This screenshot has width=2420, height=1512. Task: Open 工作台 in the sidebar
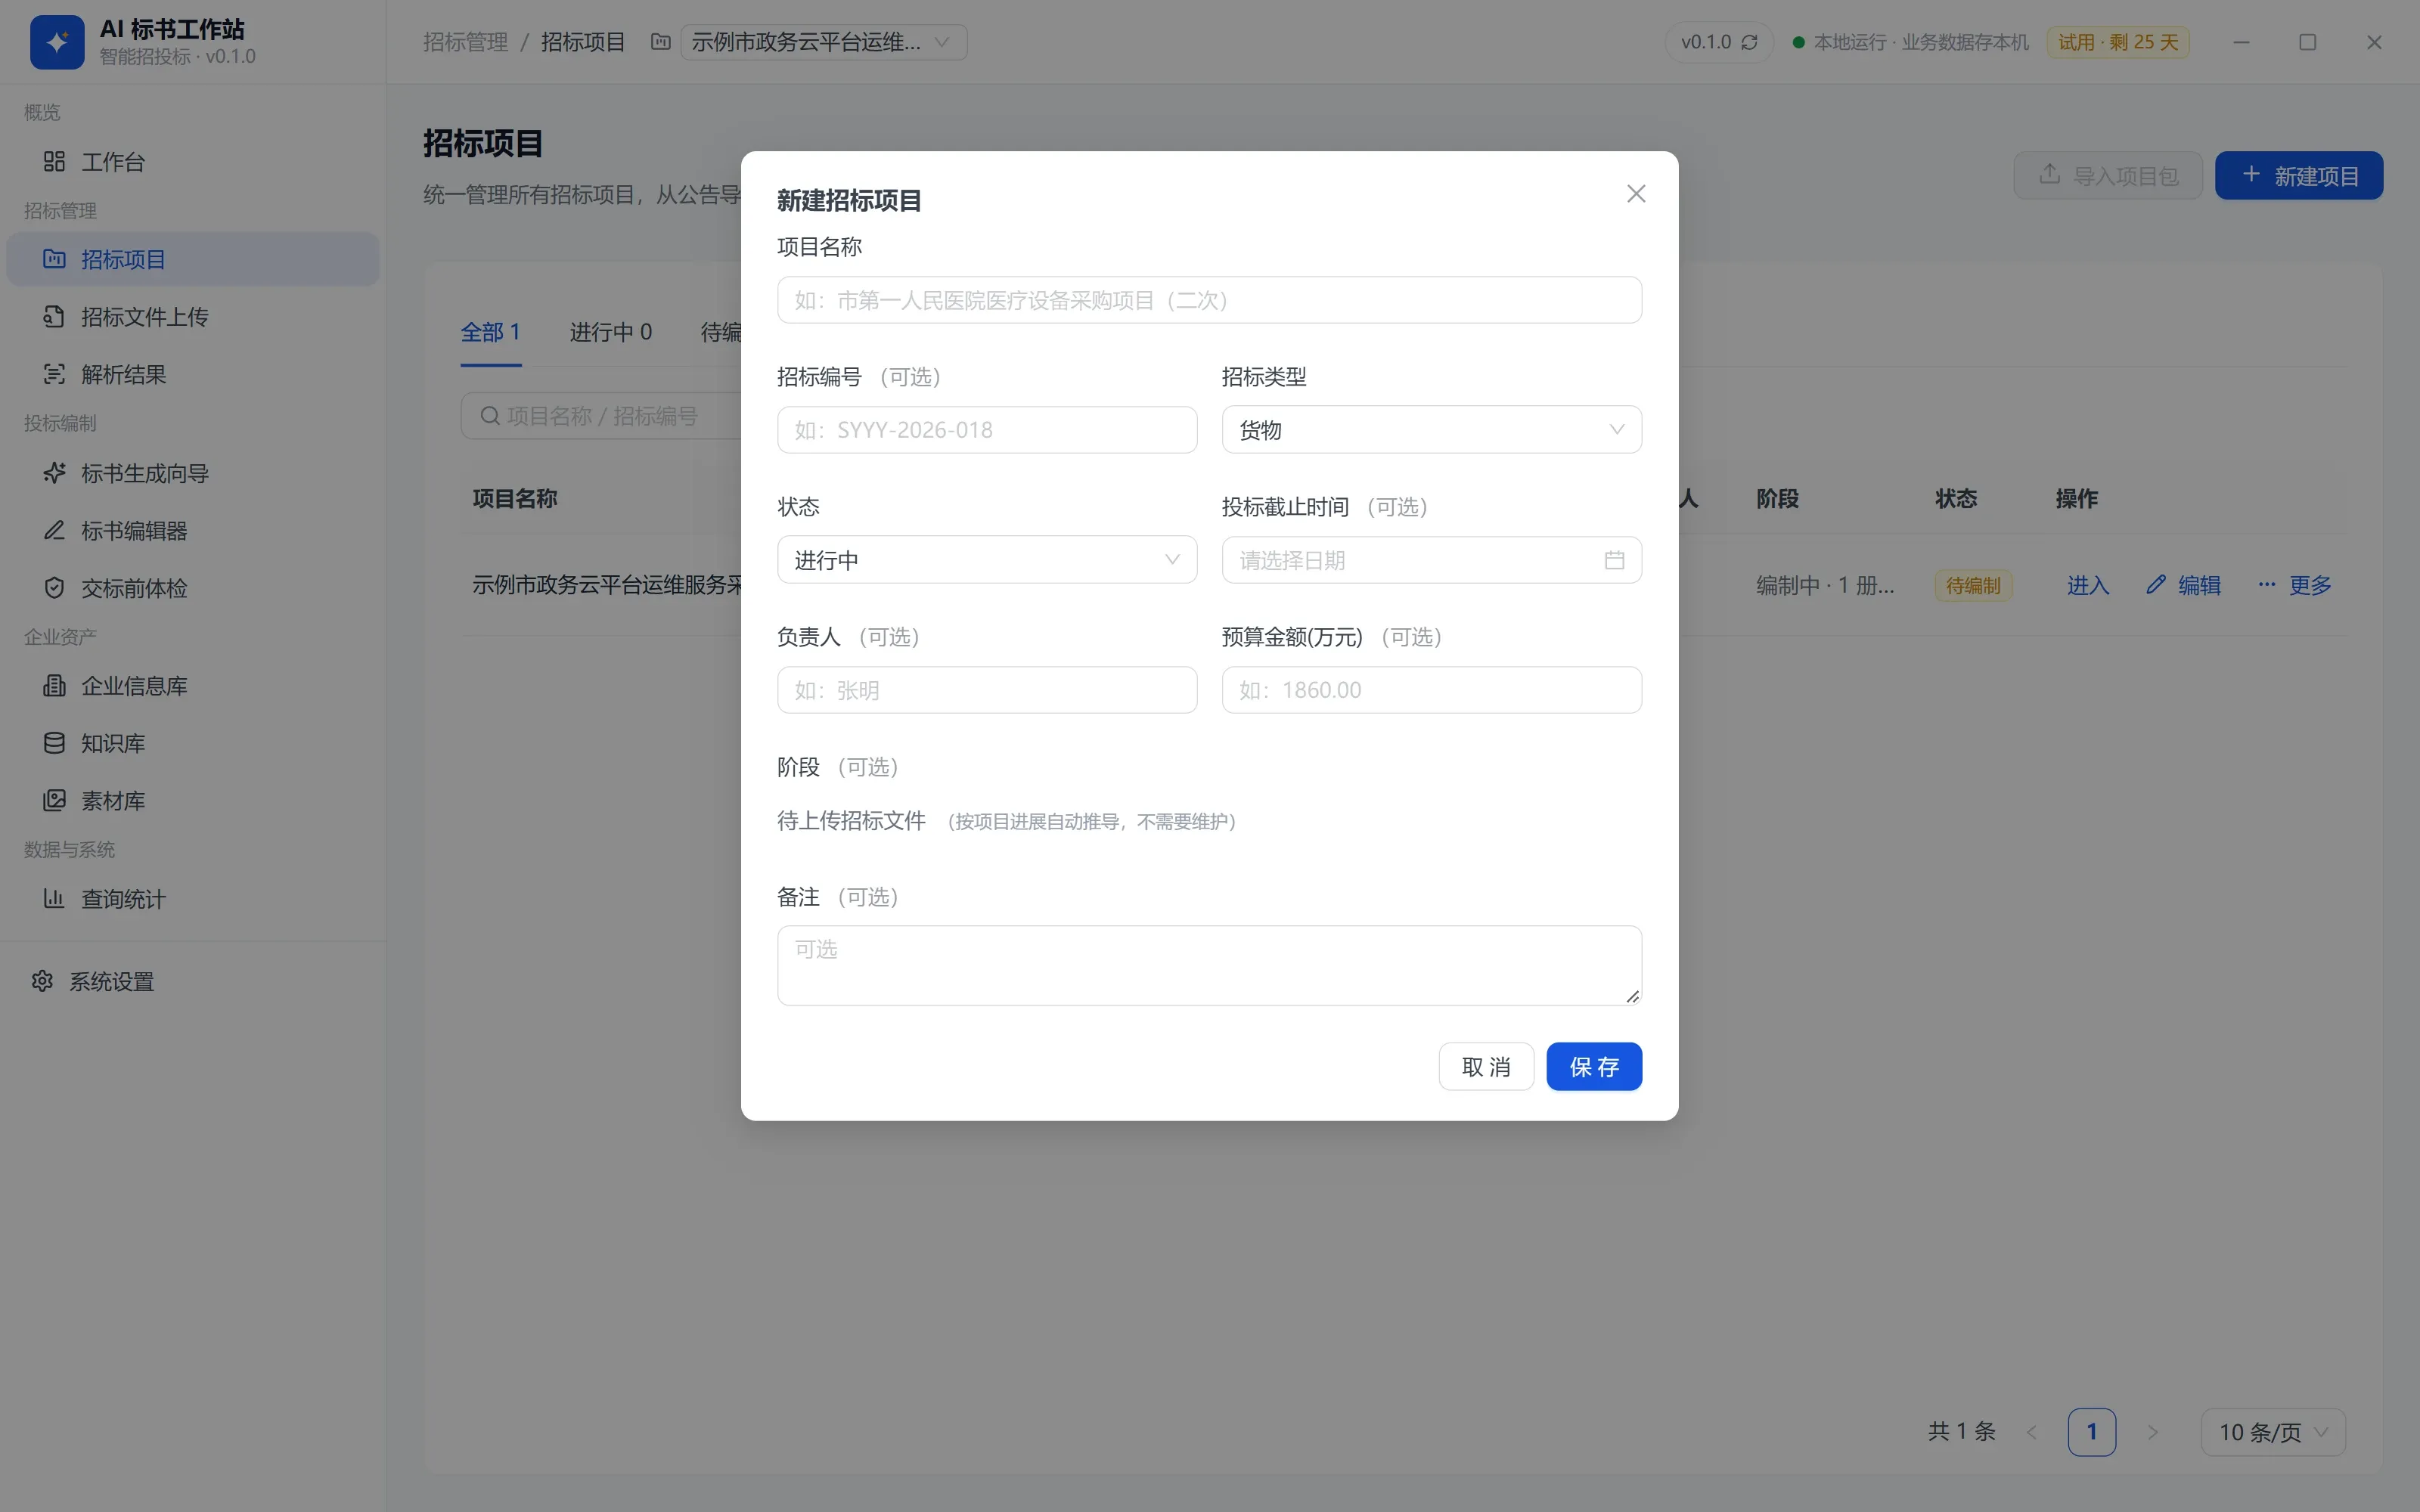[193, 162]
